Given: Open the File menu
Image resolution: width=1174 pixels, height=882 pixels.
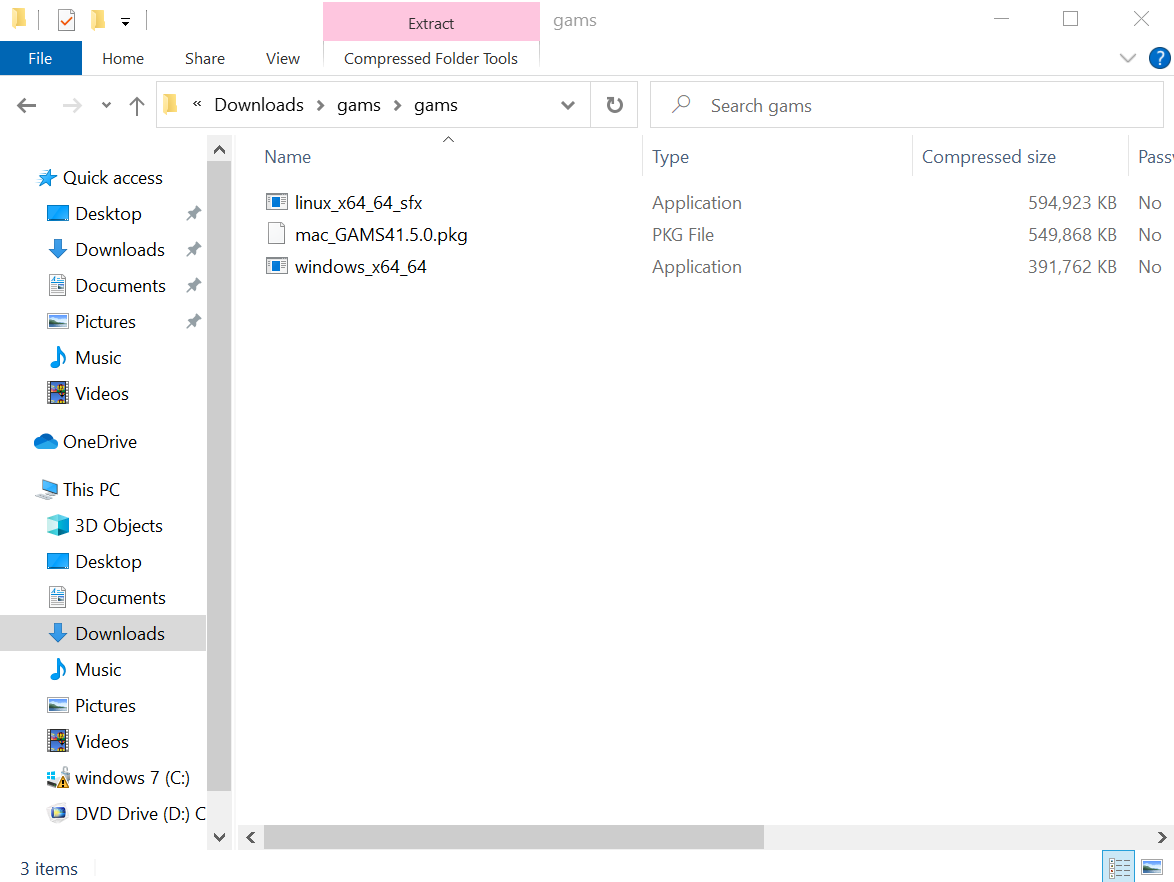Looking at the screenshot, I should tap(40, 58).
